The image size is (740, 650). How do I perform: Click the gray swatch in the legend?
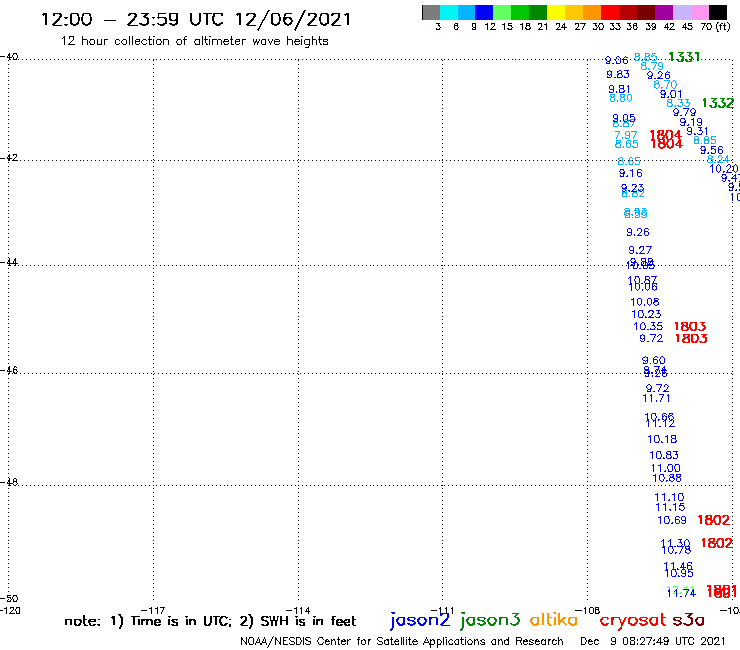431,12
